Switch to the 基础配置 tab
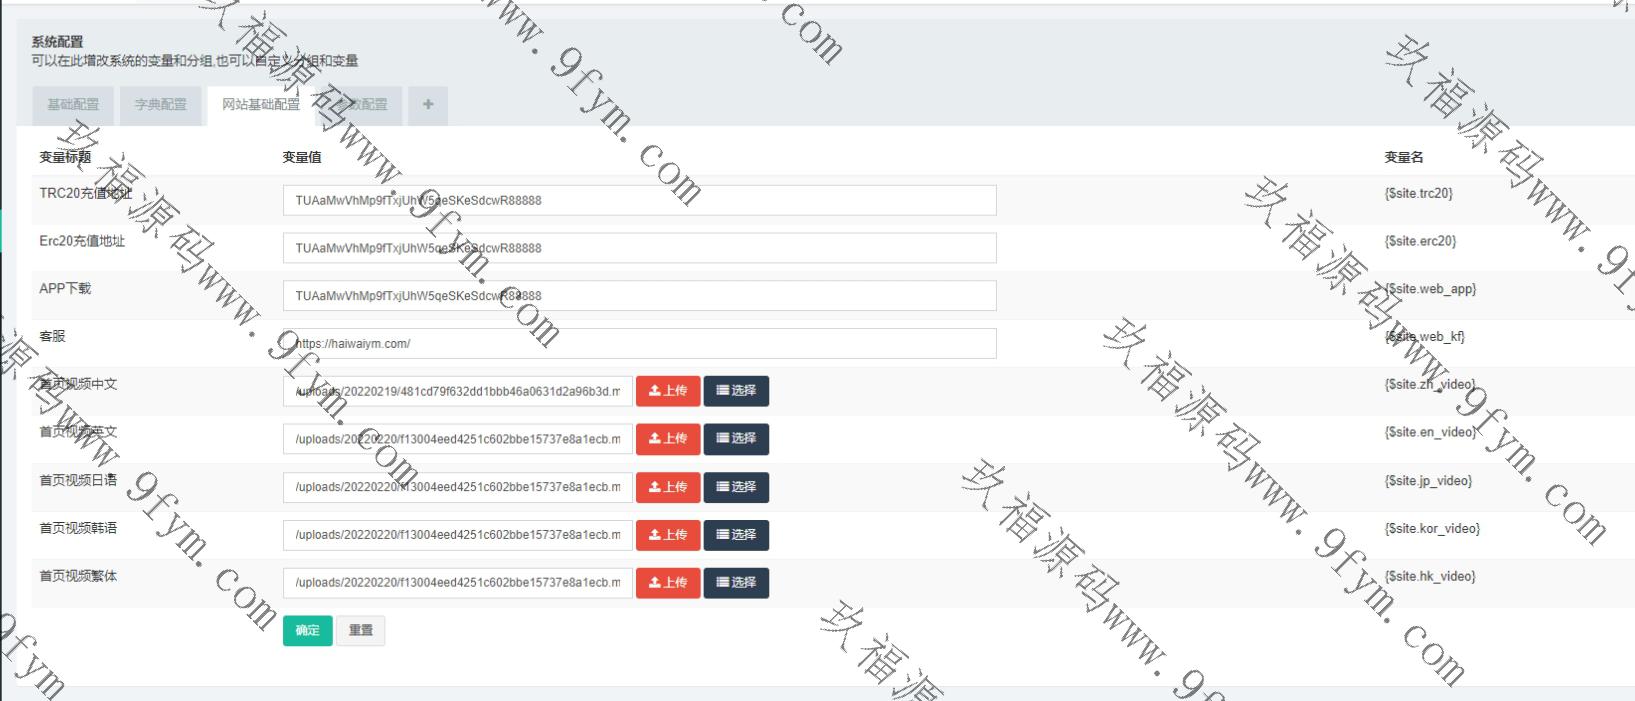This screenshot has width=1635, height=701. (x=74, y=105)
